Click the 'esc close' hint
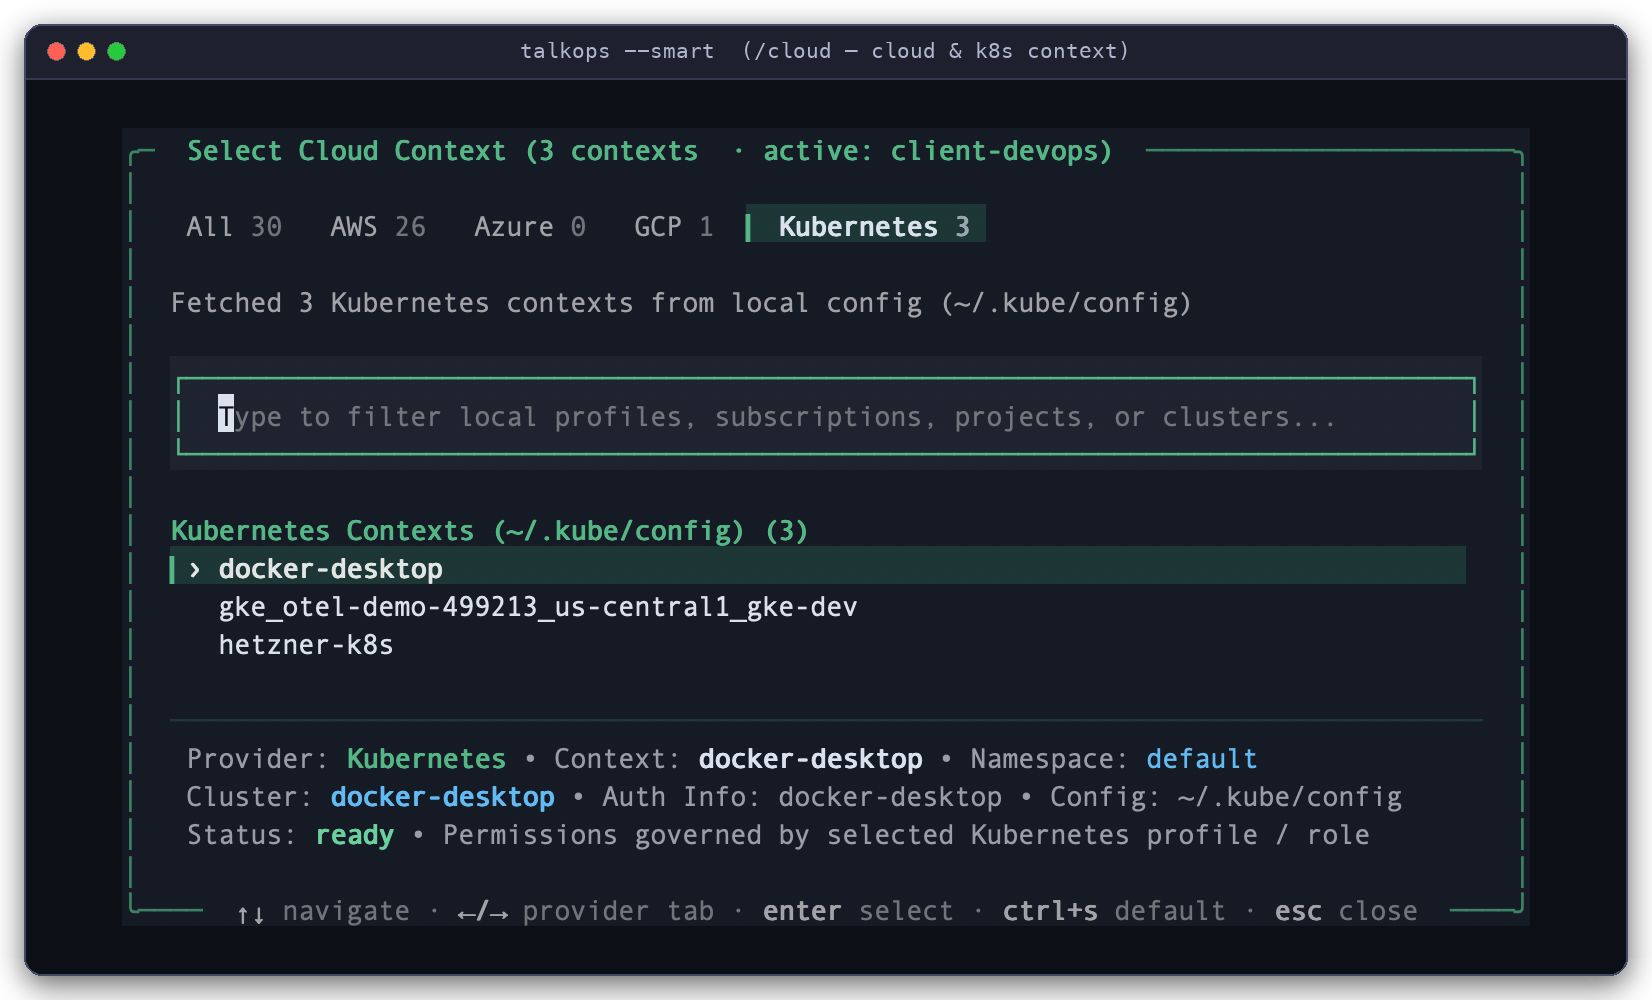The width and height of the screenshot is (1652, 1000). pyautogui.click(x=1346, y=911)
